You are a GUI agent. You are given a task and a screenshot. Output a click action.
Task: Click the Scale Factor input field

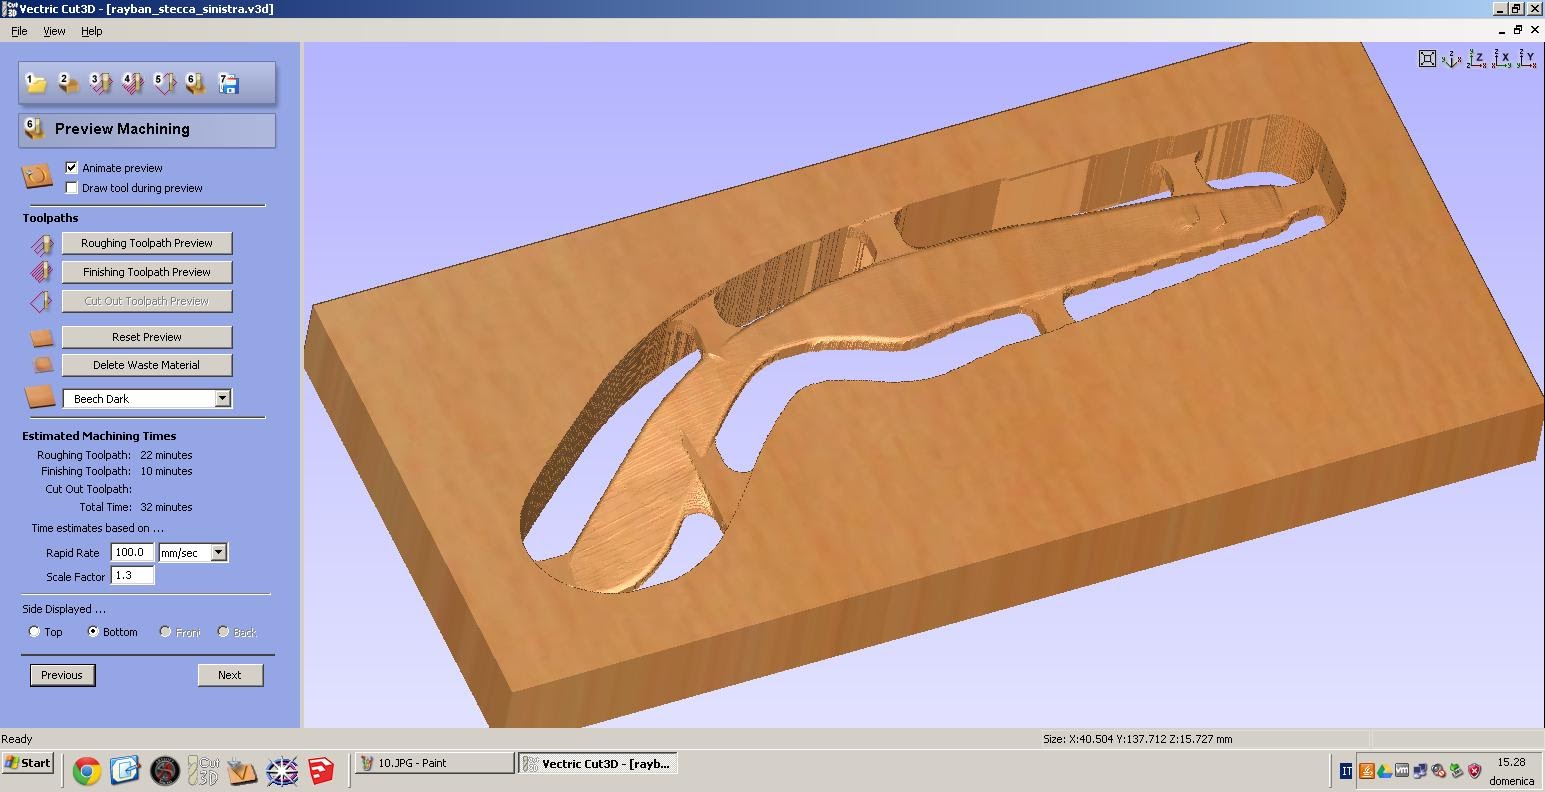132,575
